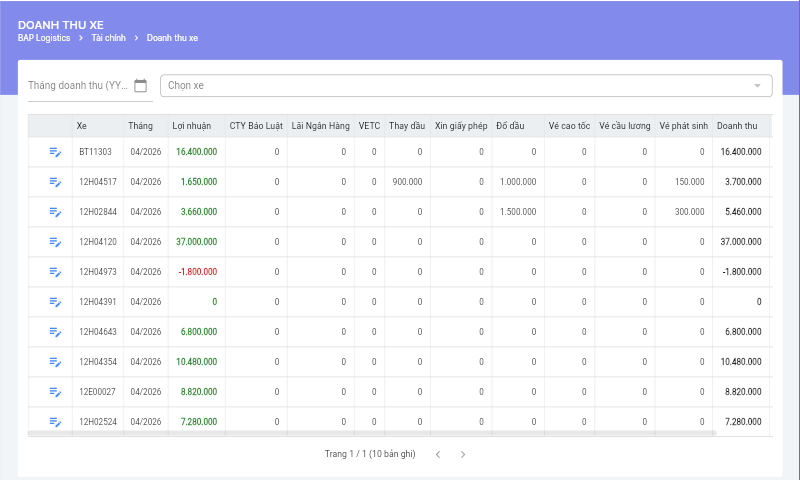The height and width of the screenshot is (480, 800).
Task: Select profit cell 16.400.000 in green
Action: point(196,152)
